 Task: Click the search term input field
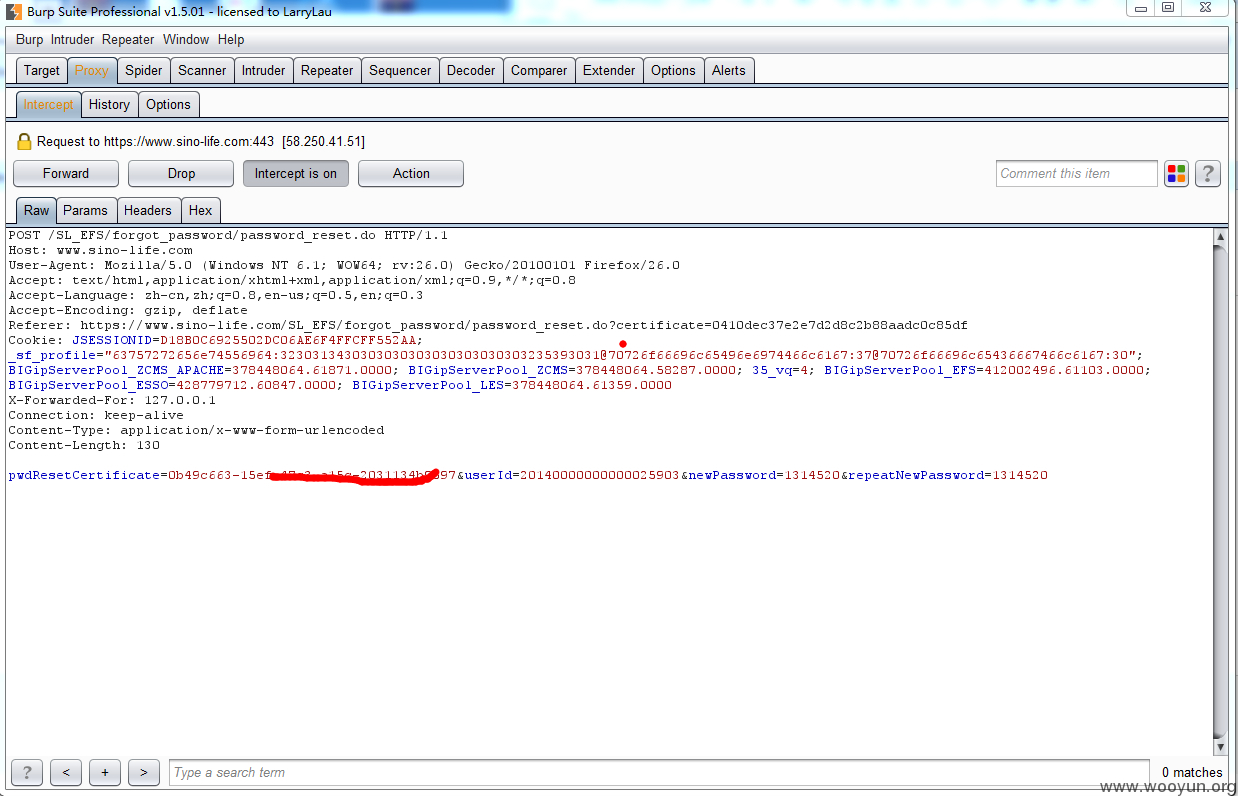[658, 772]
